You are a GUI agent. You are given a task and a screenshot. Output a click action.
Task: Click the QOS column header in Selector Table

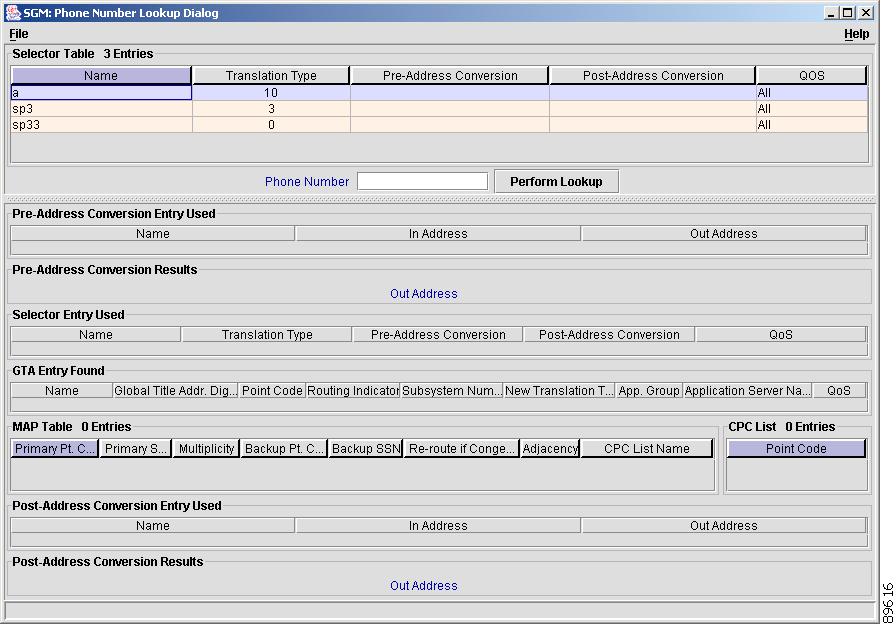click(811, 75)
